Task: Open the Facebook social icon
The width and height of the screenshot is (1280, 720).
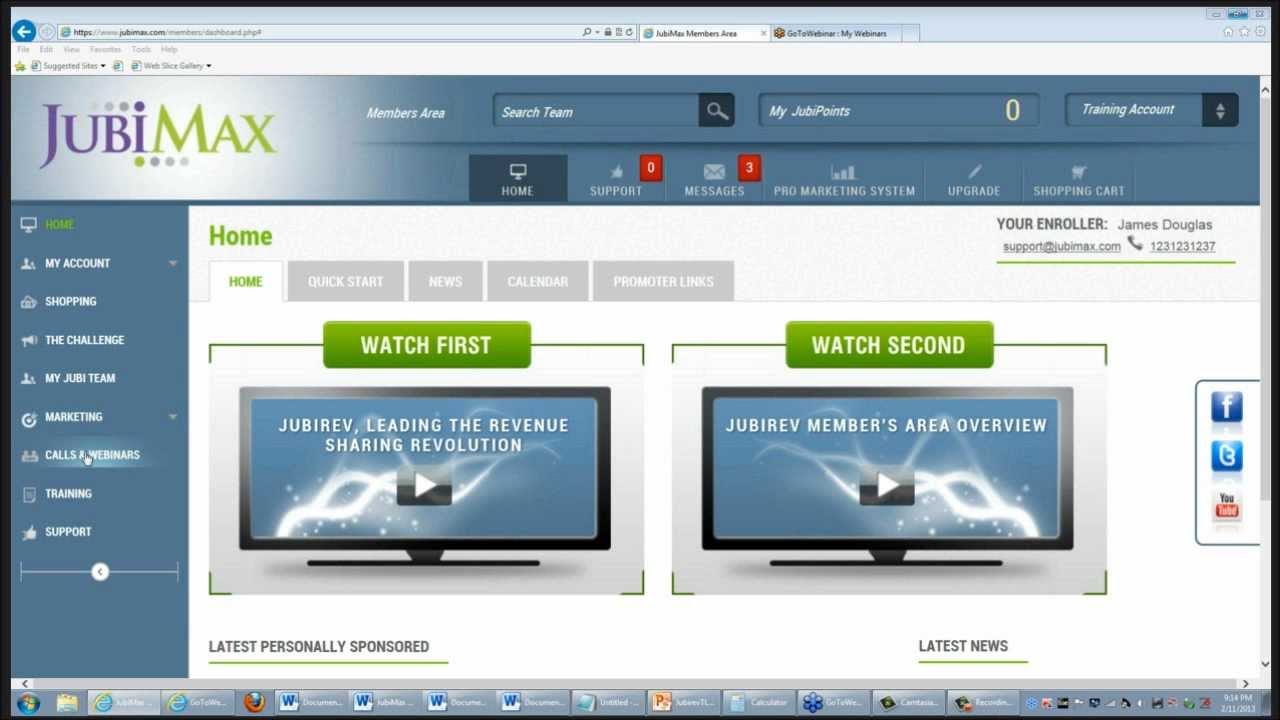Action: click(x=1227, y=408)
